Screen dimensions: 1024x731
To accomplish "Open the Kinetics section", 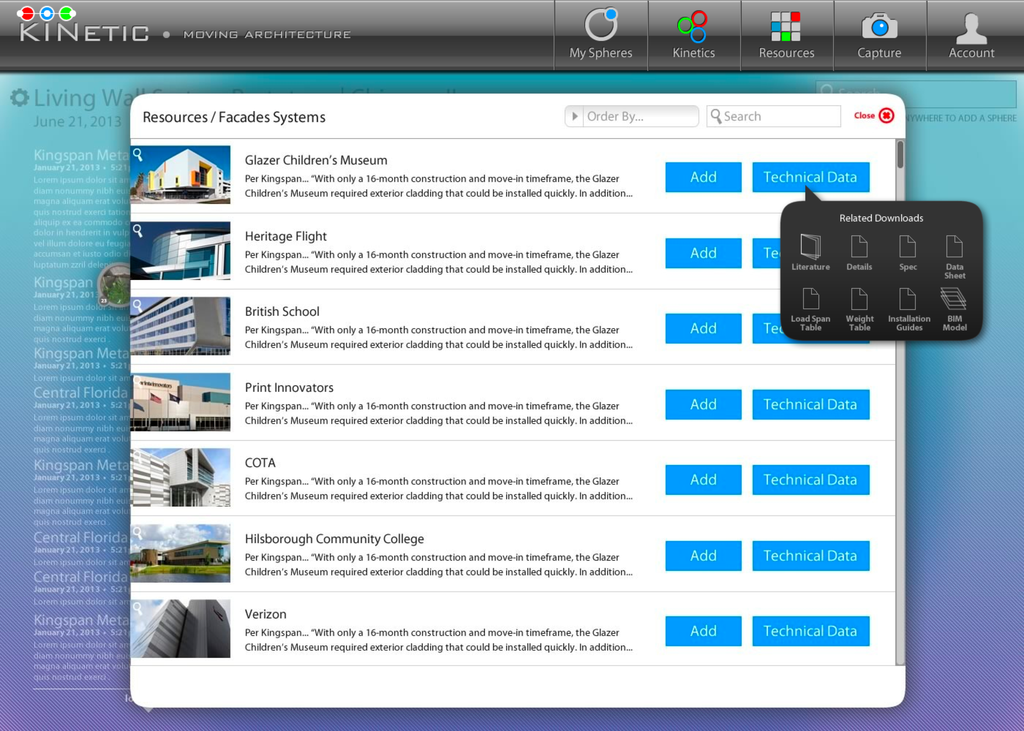I will (x=694, y=35).
